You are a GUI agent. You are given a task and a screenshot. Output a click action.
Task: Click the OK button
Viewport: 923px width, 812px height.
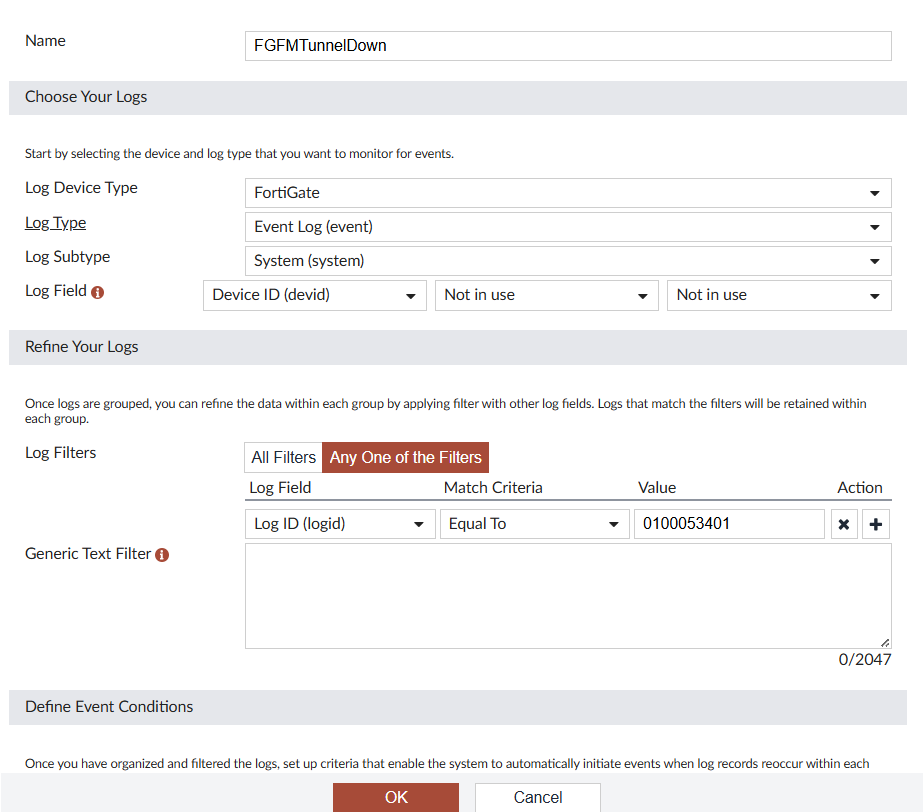tap(396, 797)
